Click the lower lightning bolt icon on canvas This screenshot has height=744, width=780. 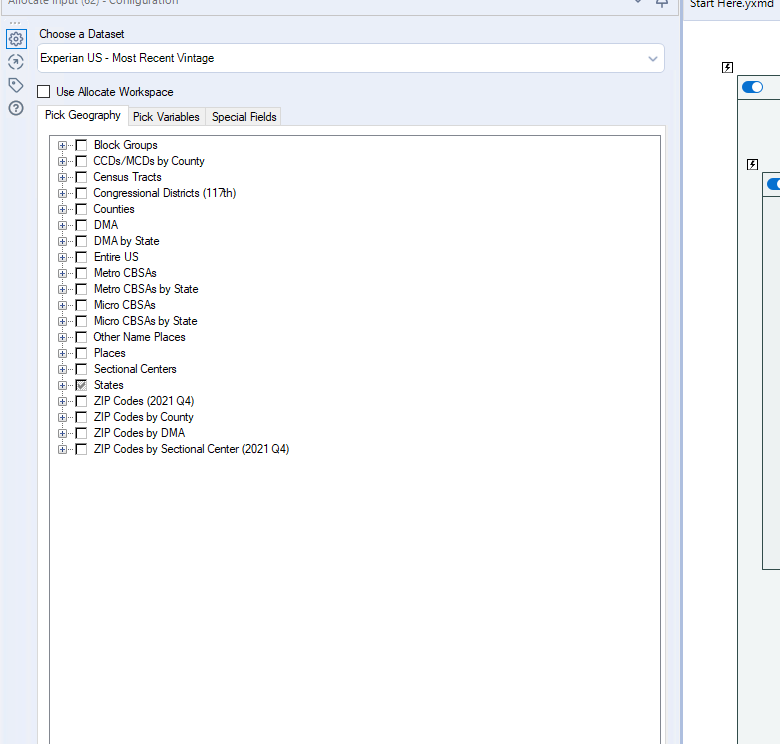752,165
